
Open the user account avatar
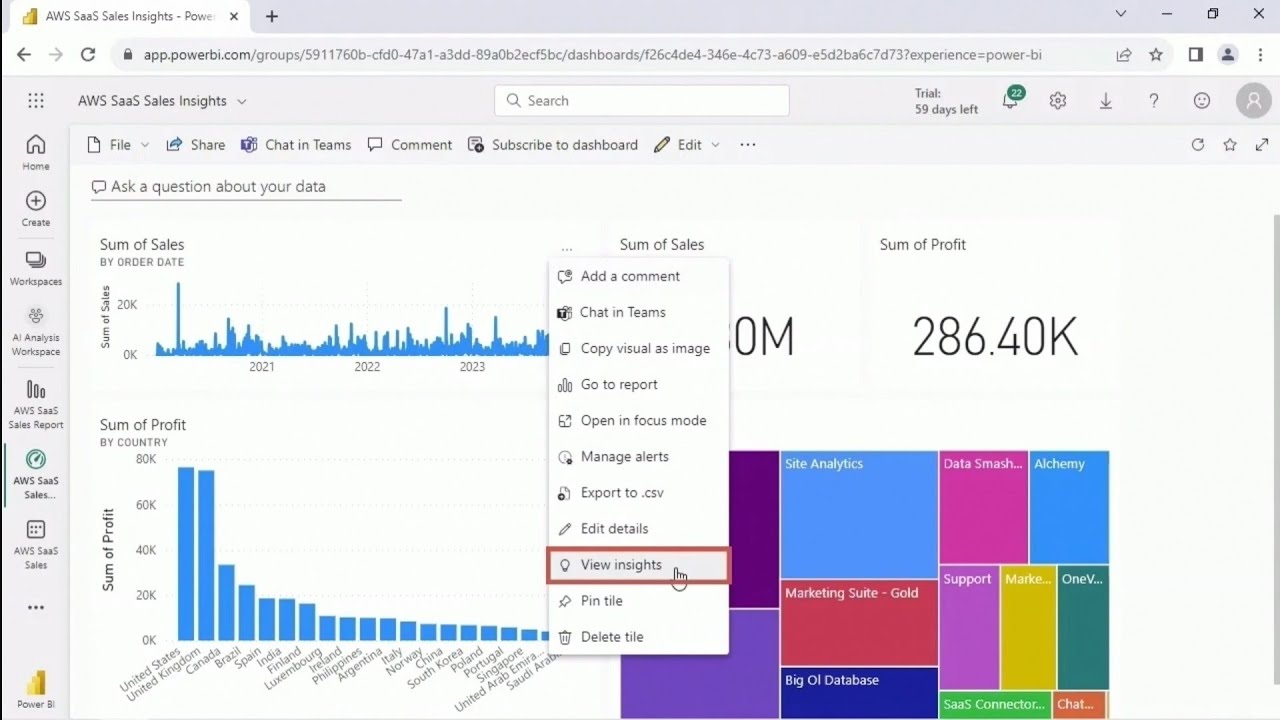1253,101
